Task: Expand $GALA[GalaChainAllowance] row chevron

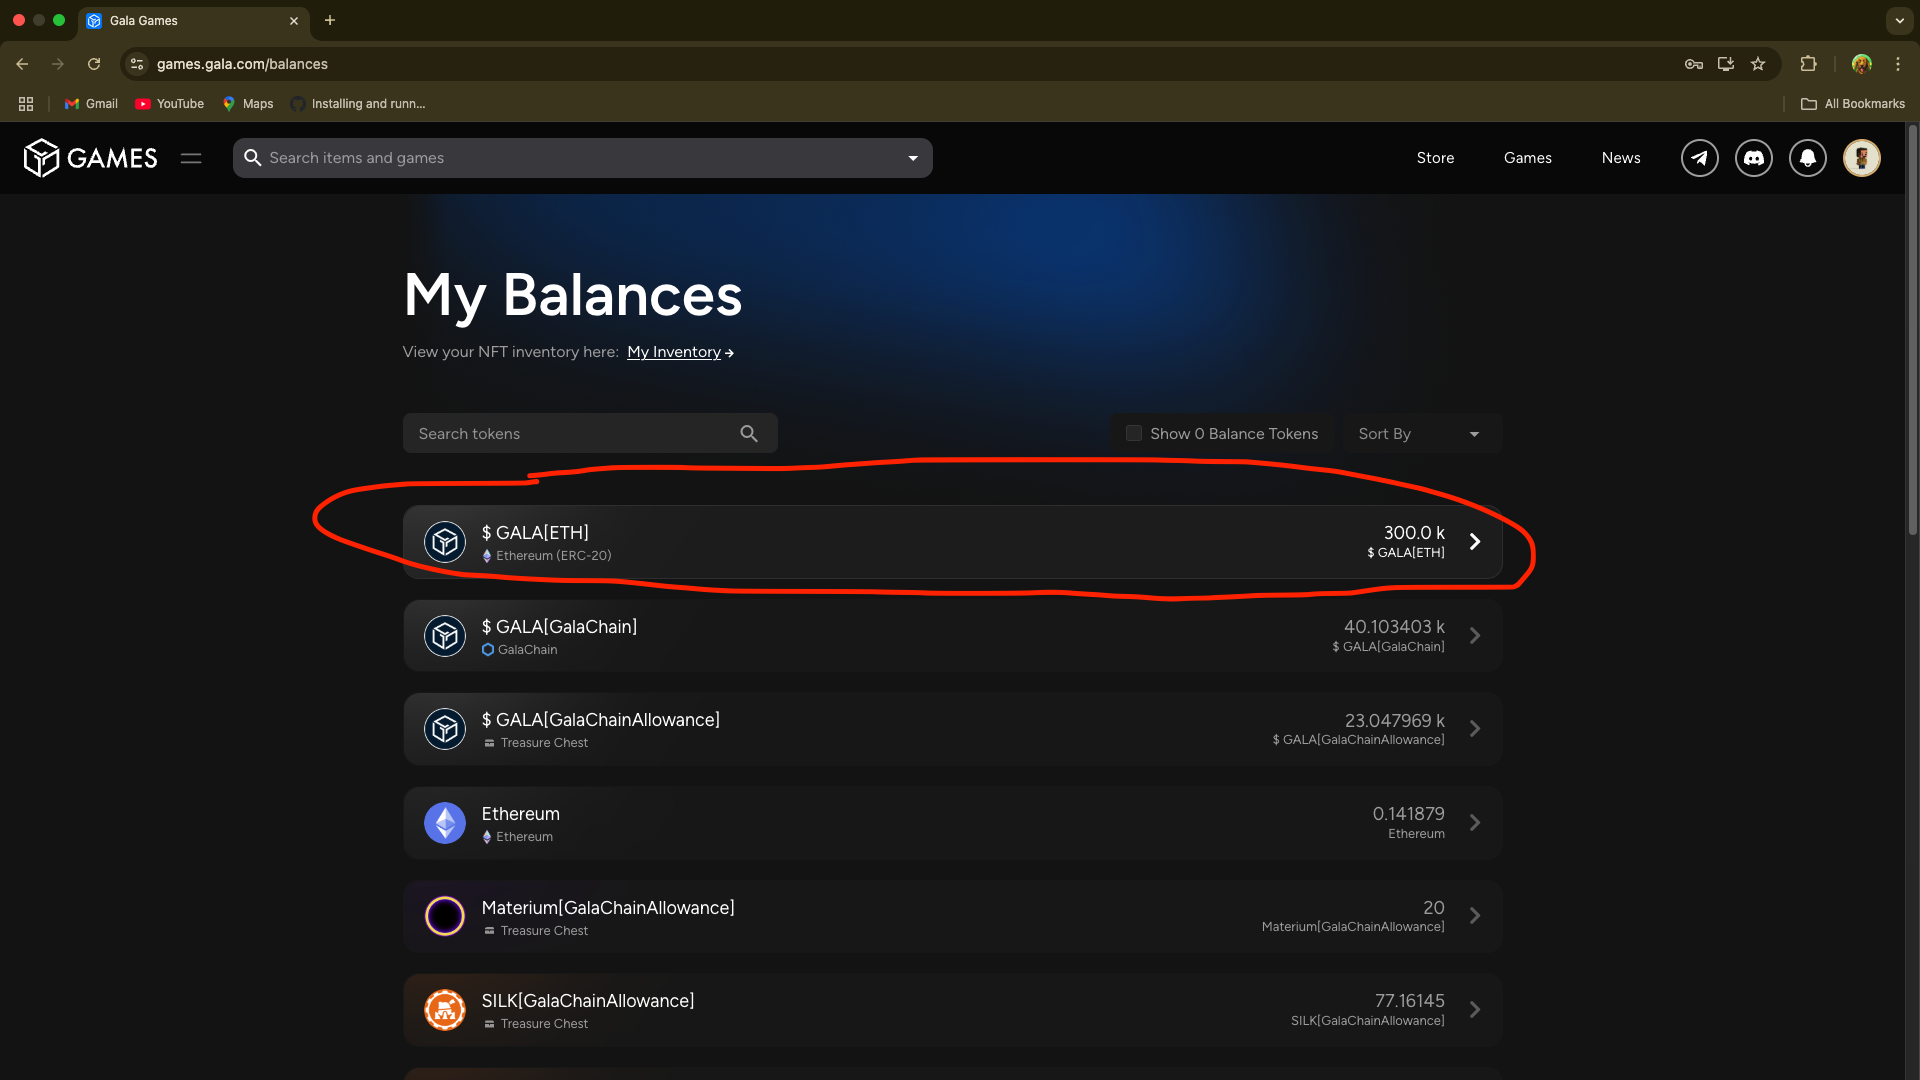Action: click(x=1475, y=729)
